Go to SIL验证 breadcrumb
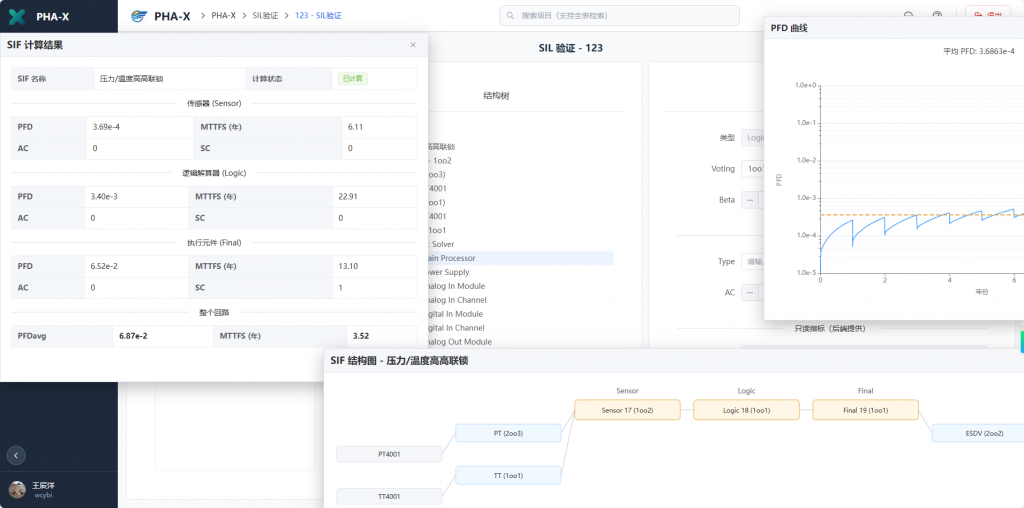 click(x=266, y=16)
